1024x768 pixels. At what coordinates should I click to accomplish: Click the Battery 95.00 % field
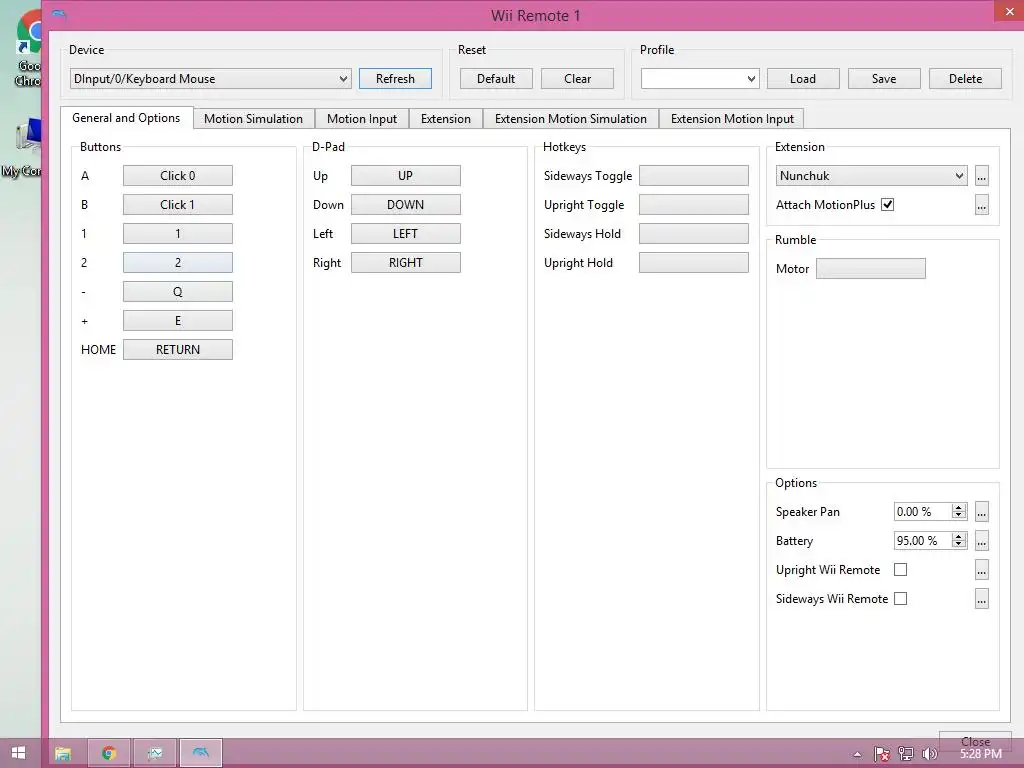(x=923, y=540)
